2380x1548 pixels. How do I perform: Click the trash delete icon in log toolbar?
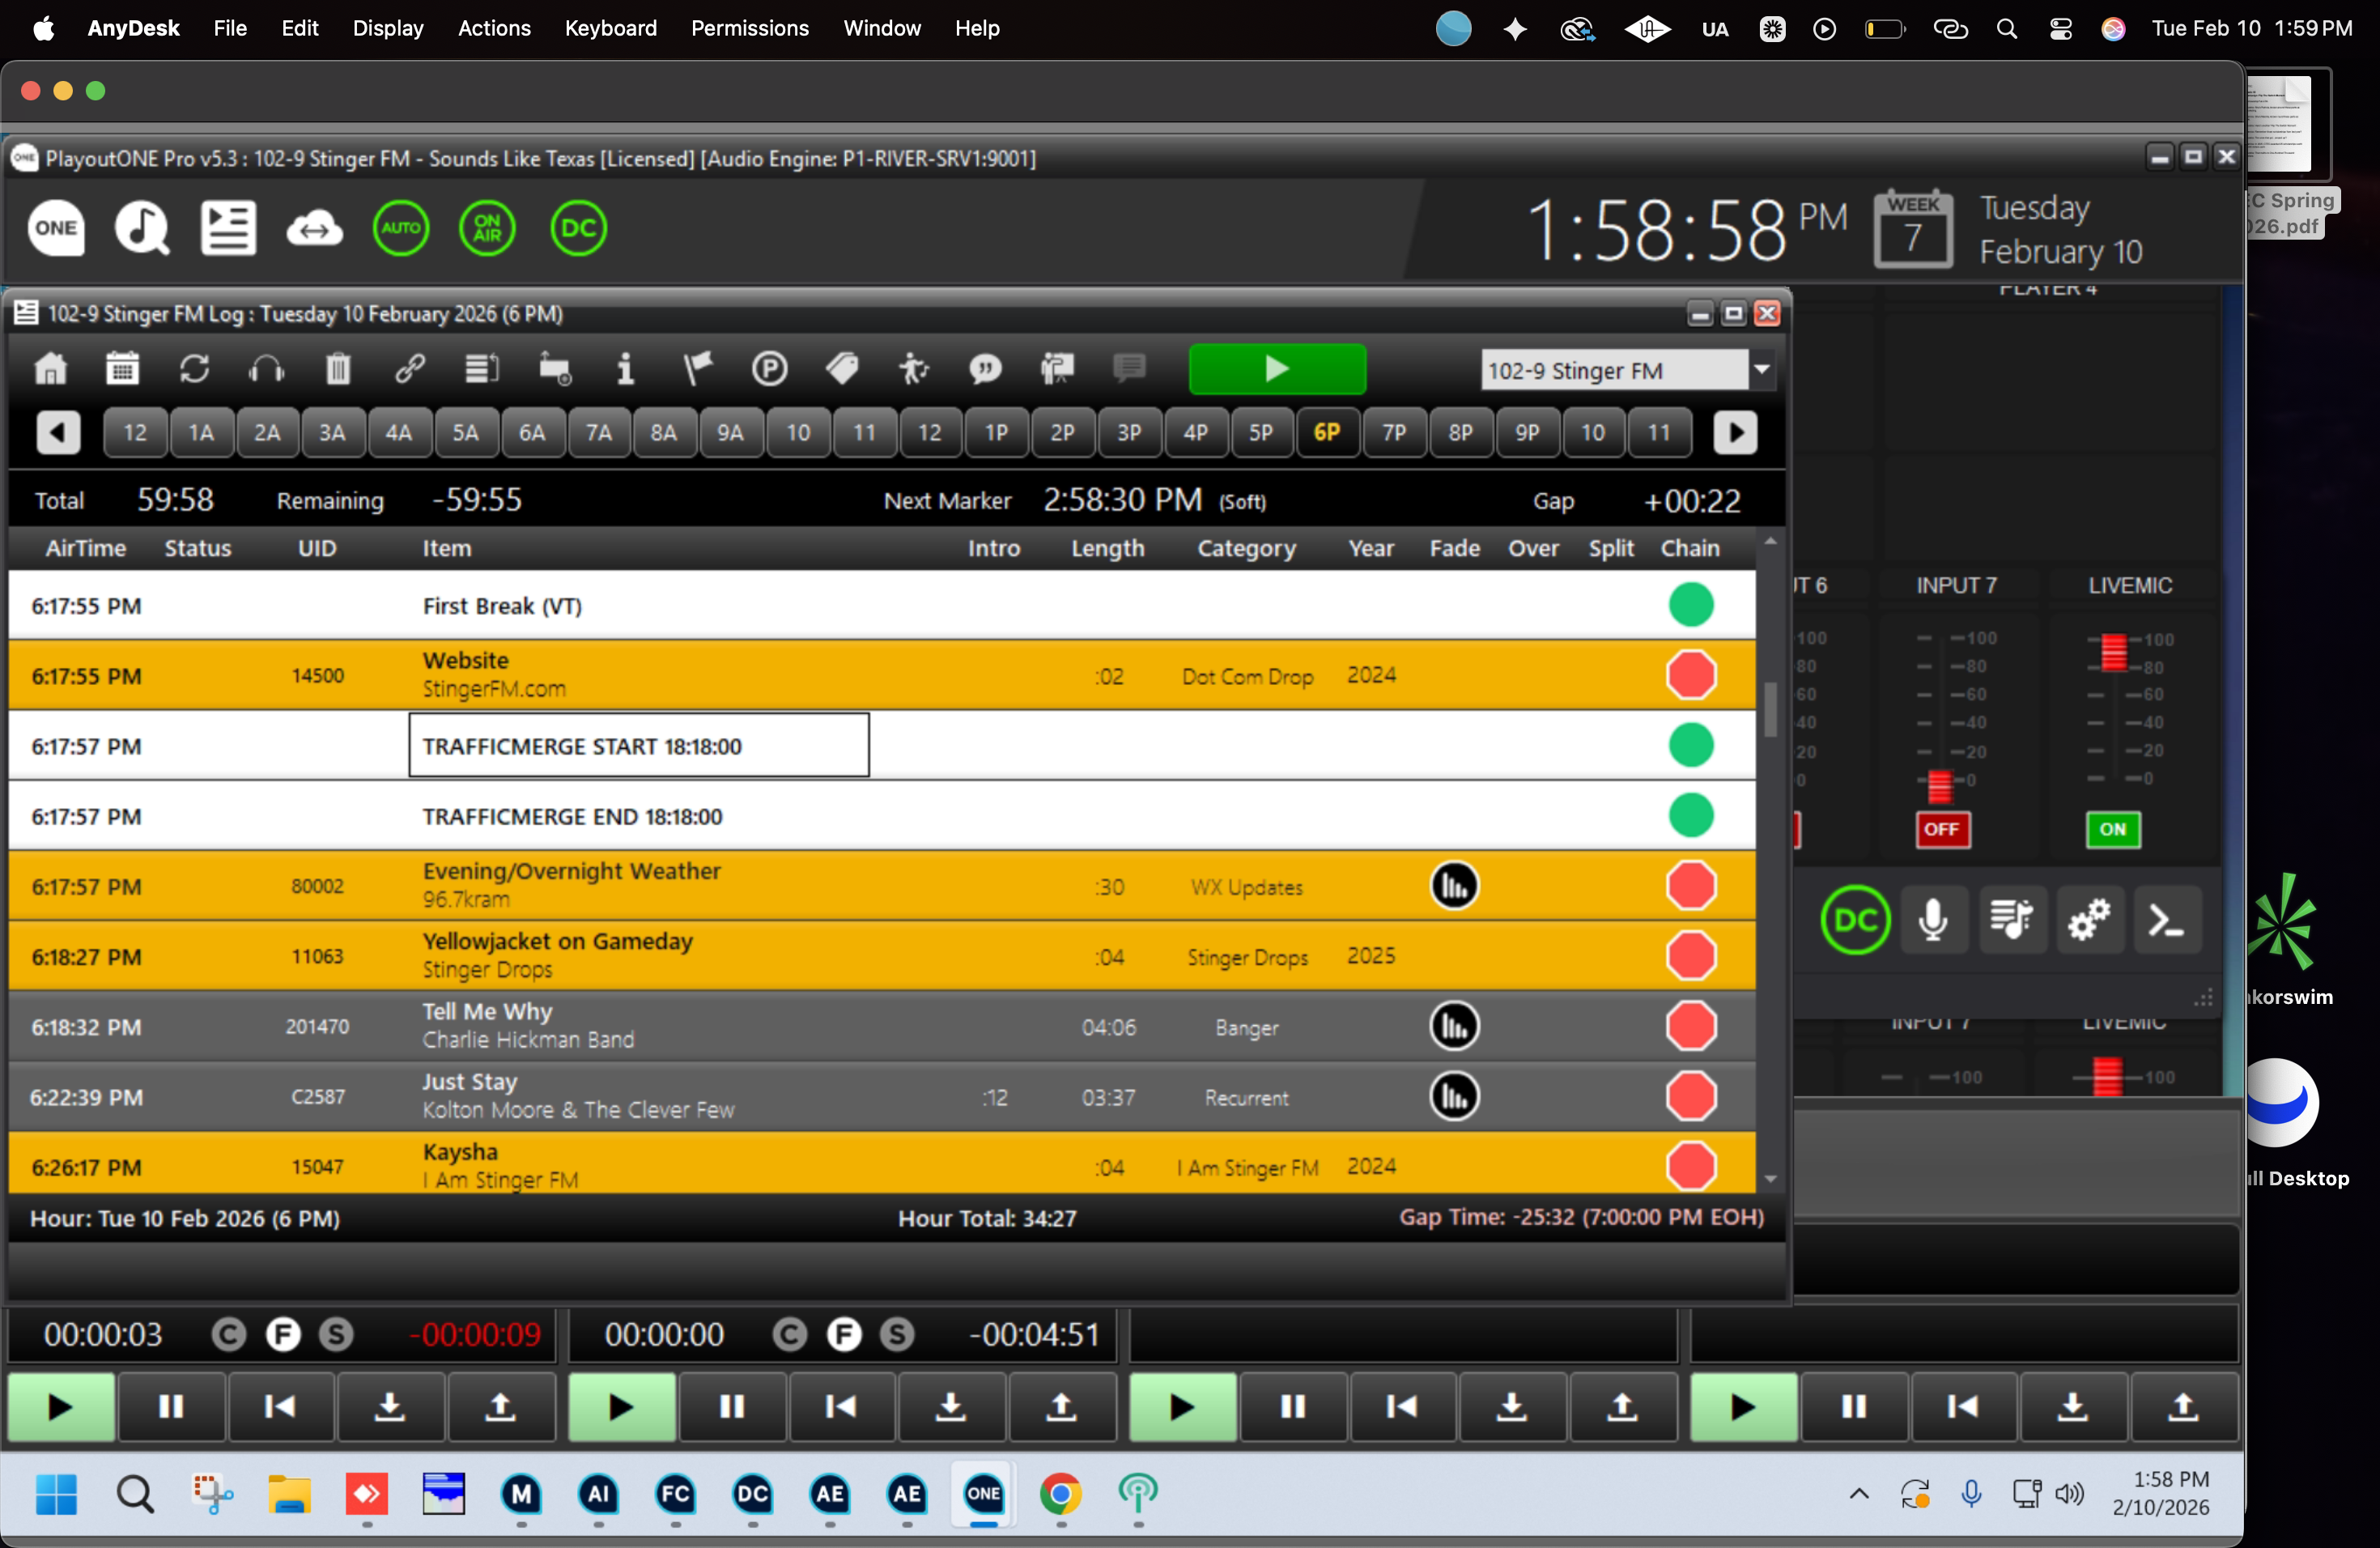pyautogui.click(x=338, y=369)
